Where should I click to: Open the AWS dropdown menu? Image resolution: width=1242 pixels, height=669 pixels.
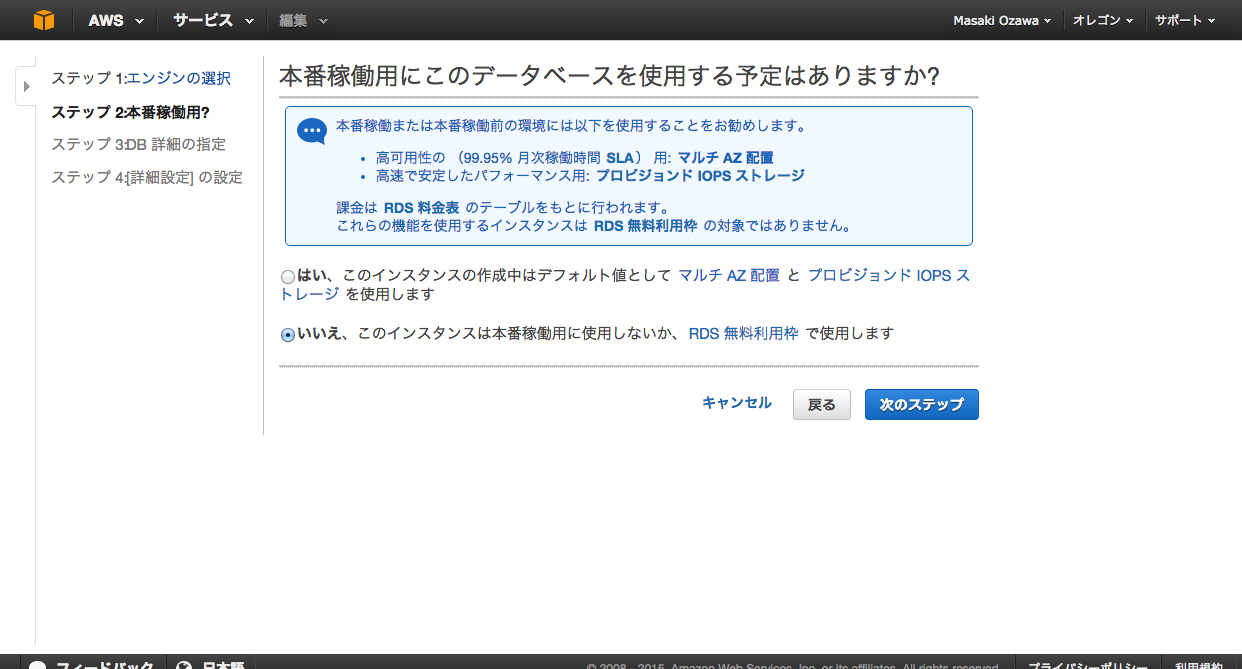click(116, 20)
